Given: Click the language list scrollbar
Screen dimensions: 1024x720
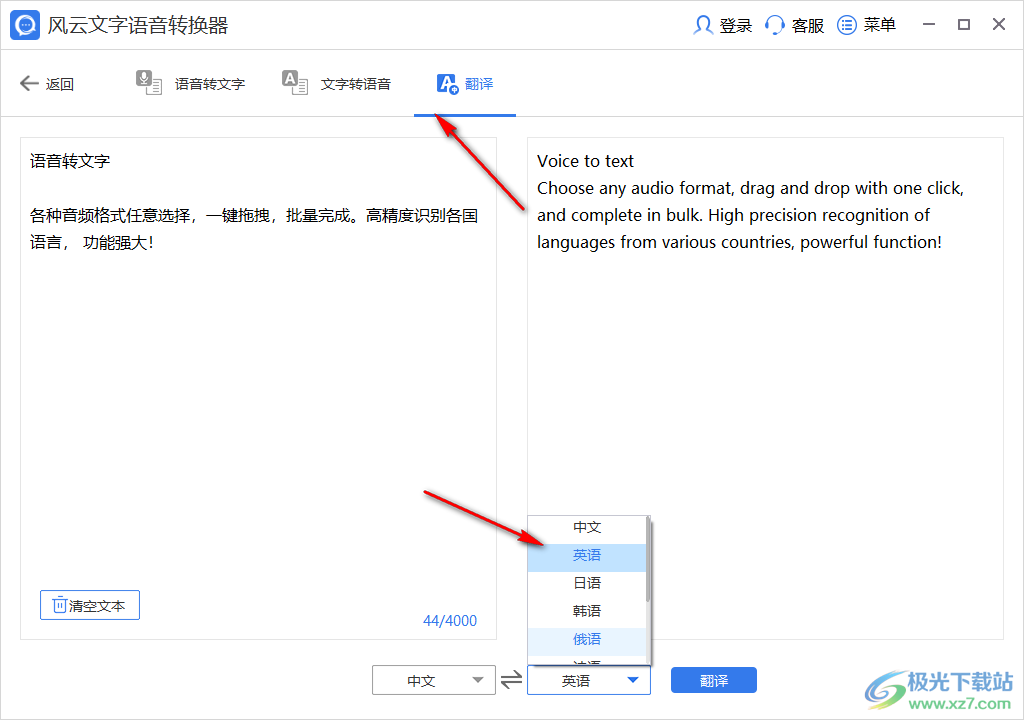Looking at the screenshot, I should 648,559.
